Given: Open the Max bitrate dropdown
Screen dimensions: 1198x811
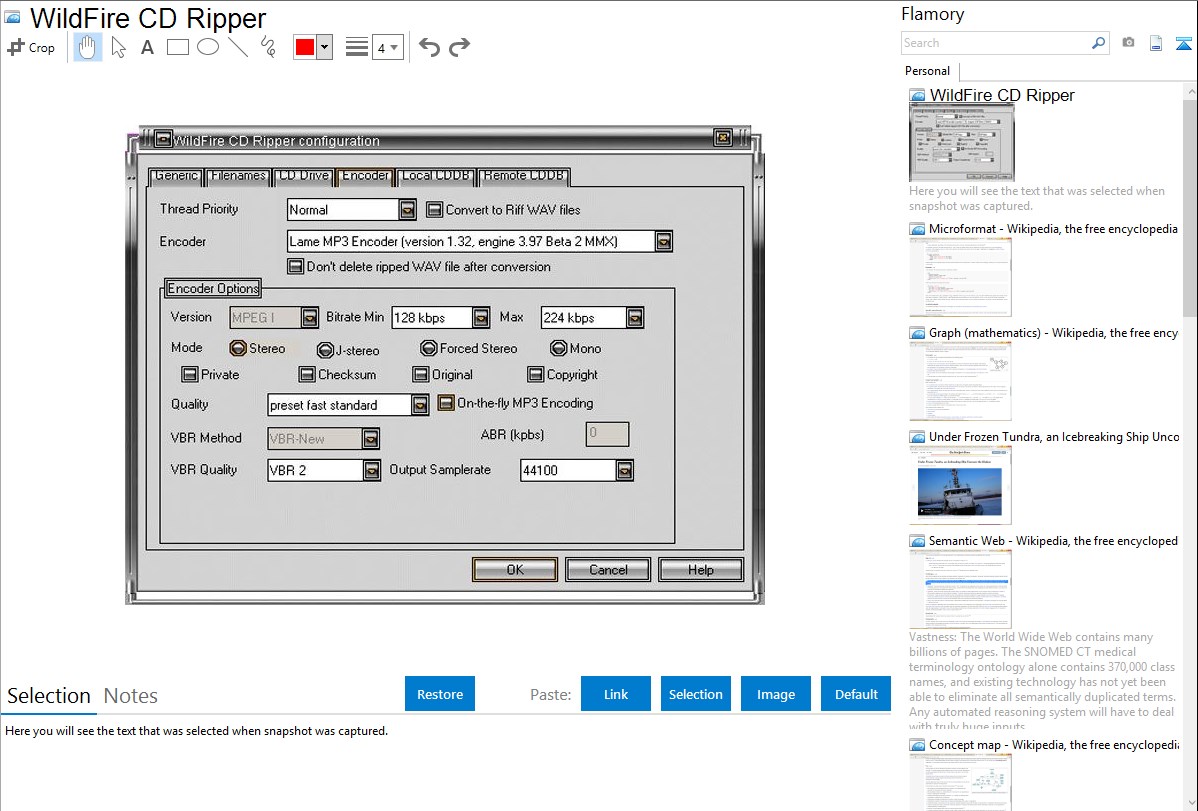Looking at the screenshot, I should coord(634,317).
